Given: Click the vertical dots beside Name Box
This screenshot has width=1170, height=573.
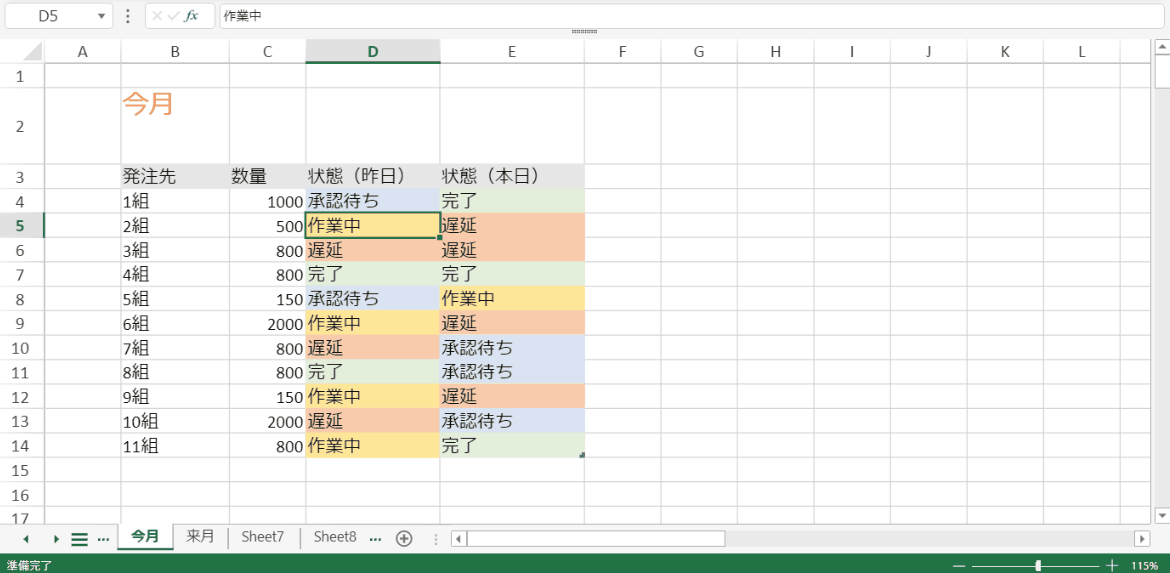Looking at the screenshot, I should 128,16.
